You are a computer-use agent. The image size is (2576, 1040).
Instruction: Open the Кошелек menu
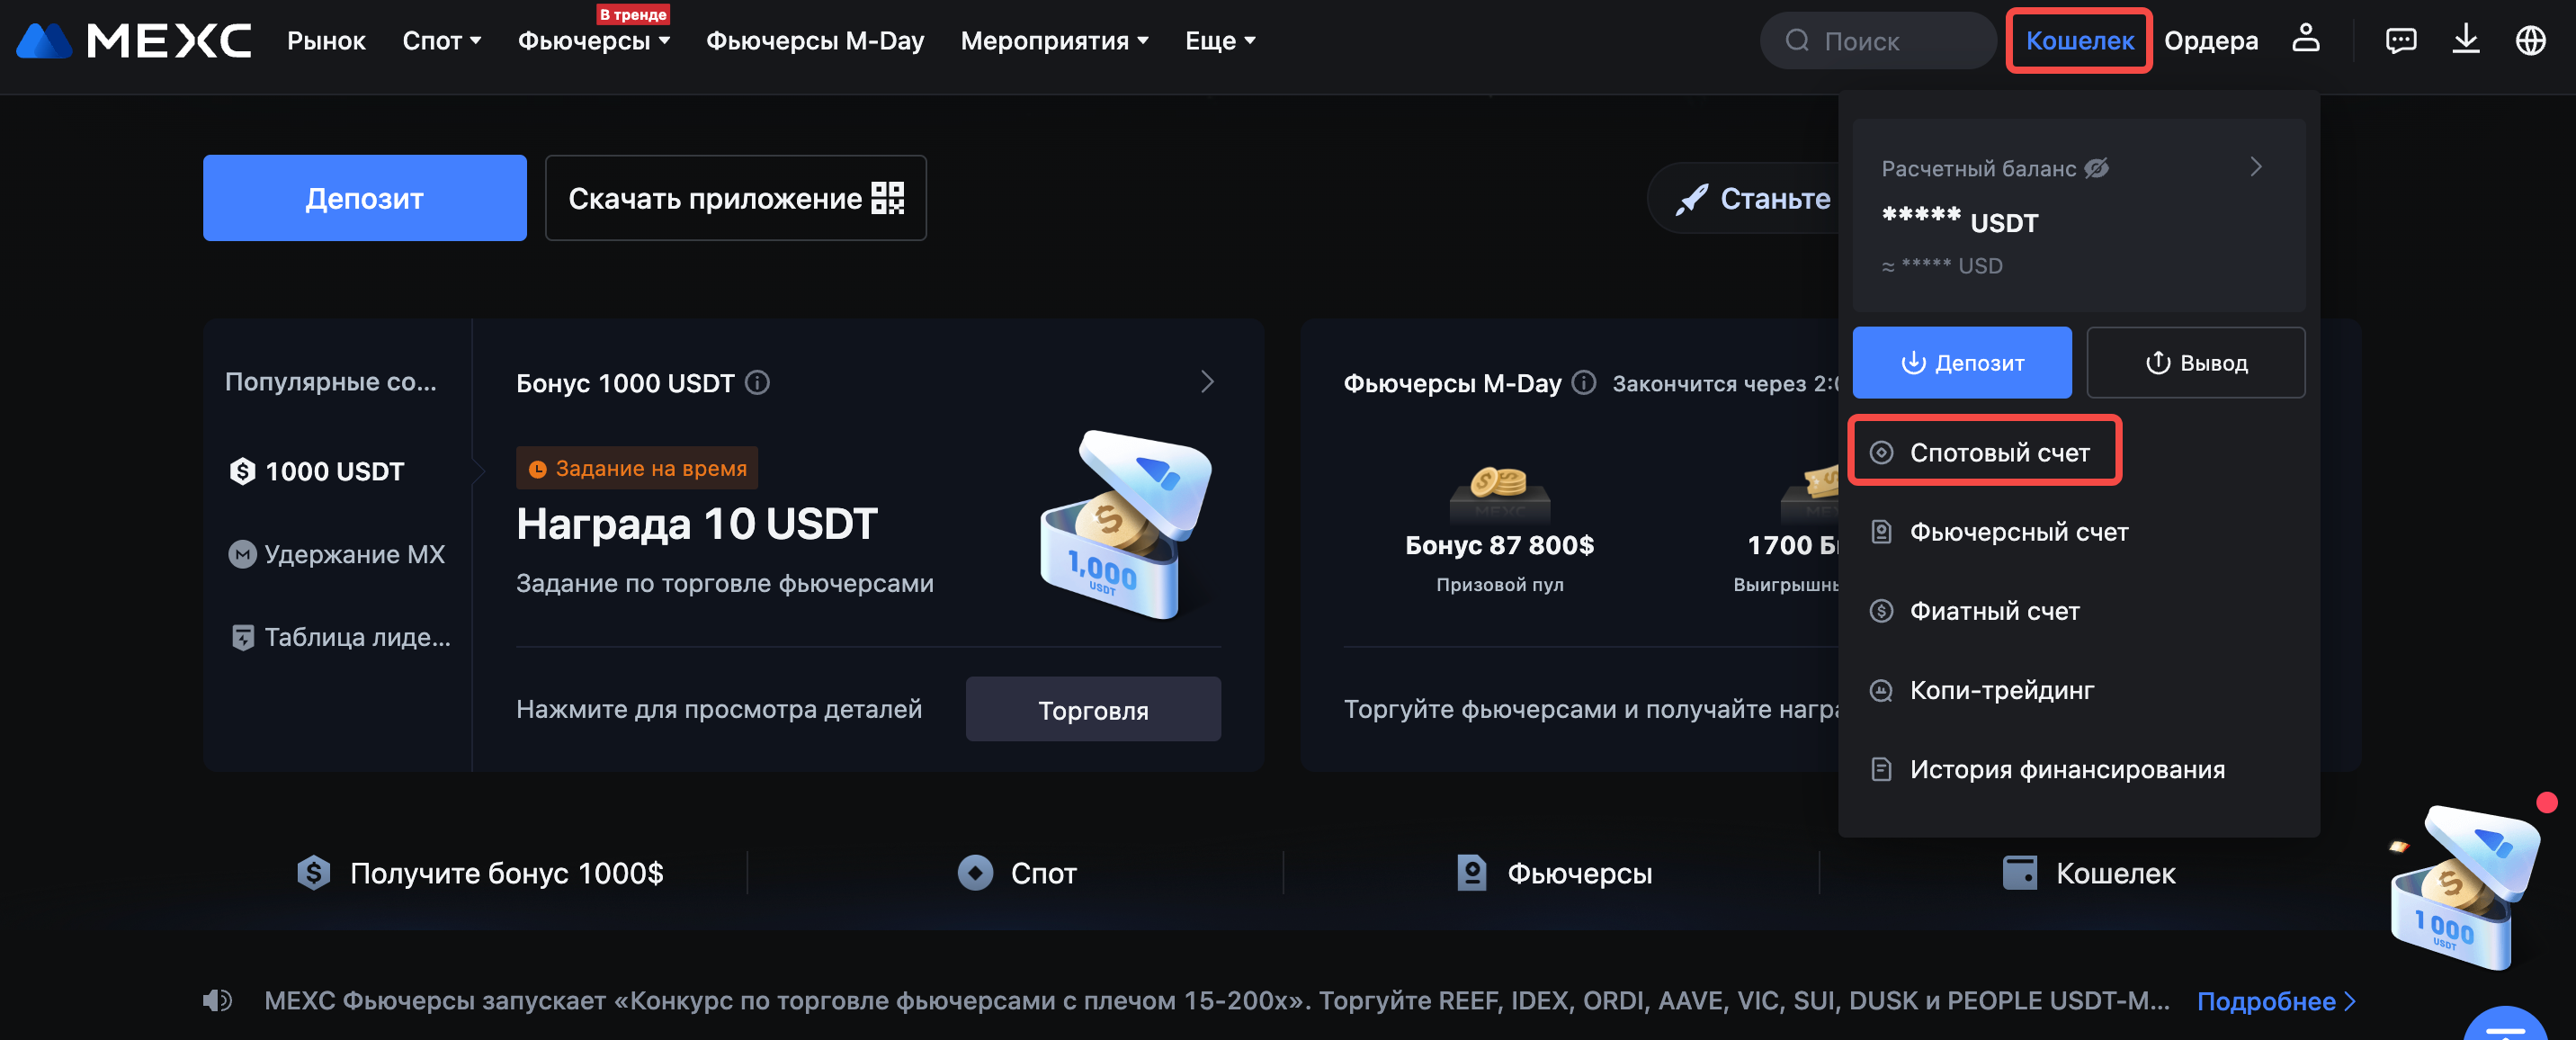pos(2080,41)
